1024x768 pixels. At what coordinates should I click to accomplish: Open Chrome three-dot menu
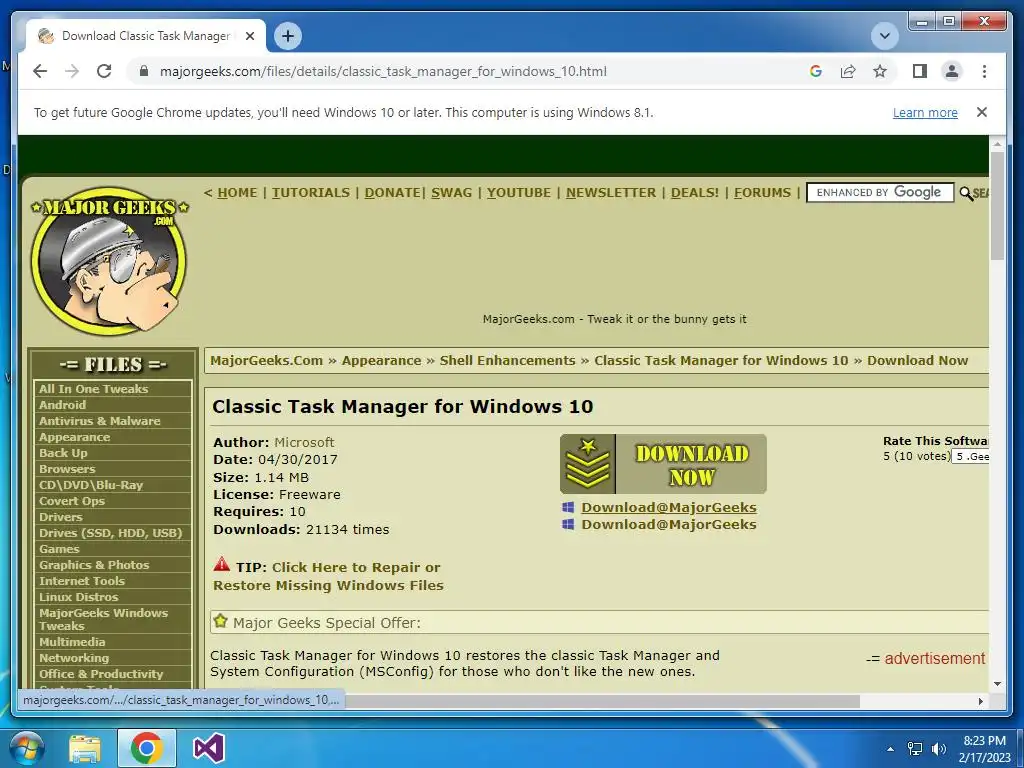tap(984, 71)
